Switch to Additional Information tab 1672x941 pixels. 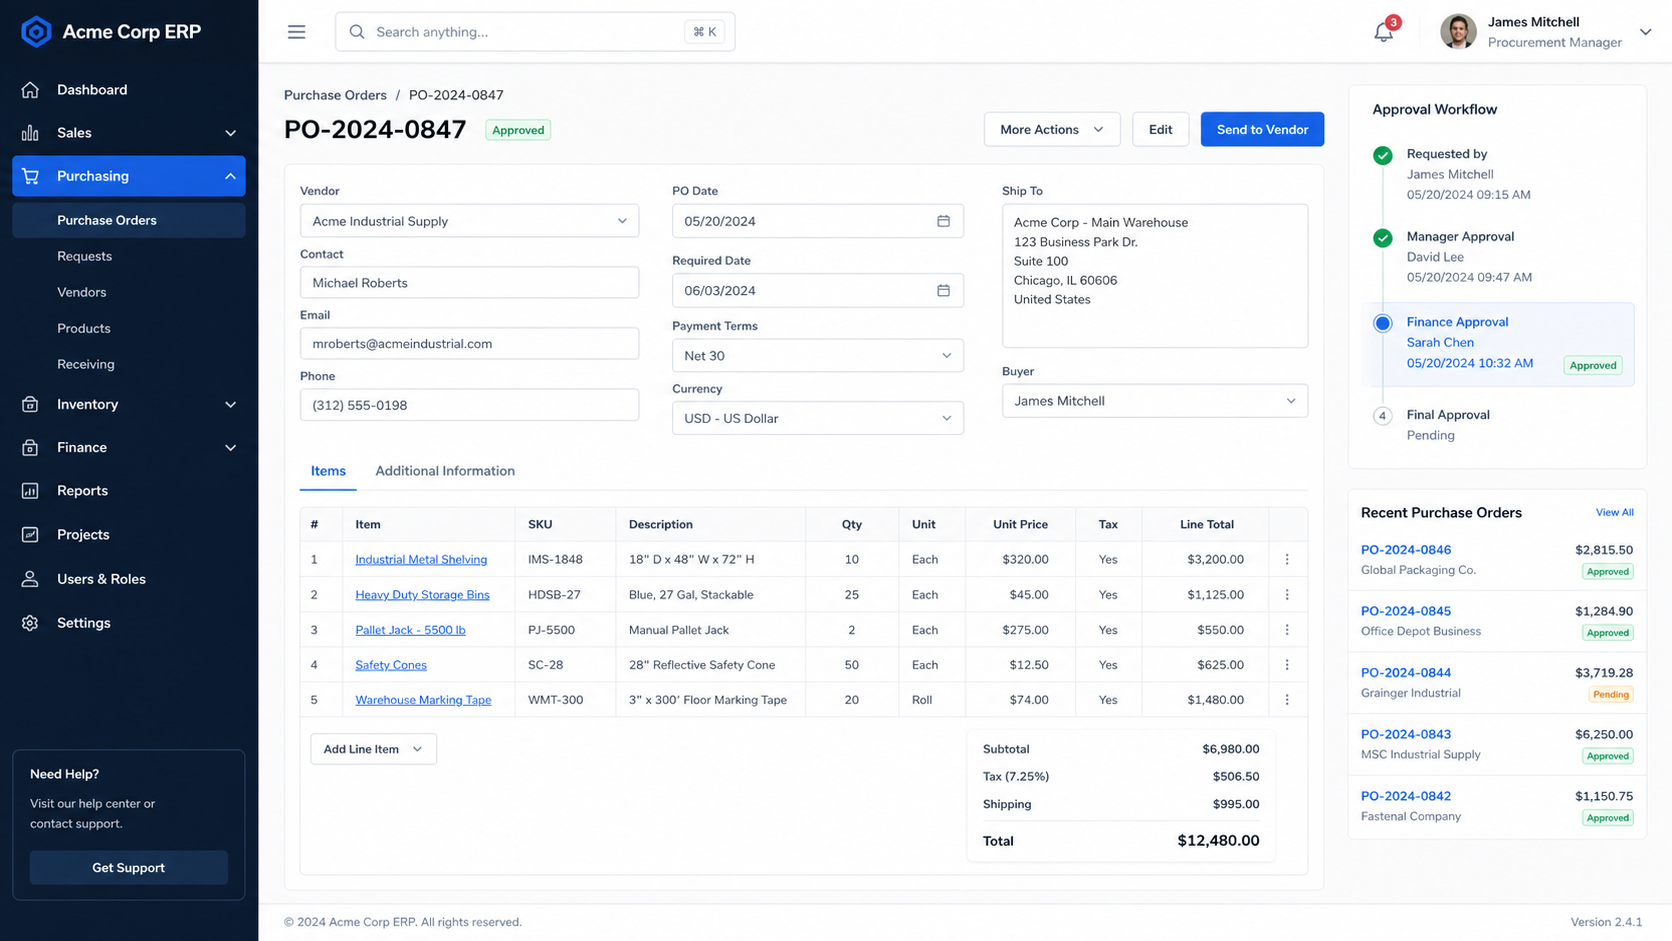(x=445, y=471)
